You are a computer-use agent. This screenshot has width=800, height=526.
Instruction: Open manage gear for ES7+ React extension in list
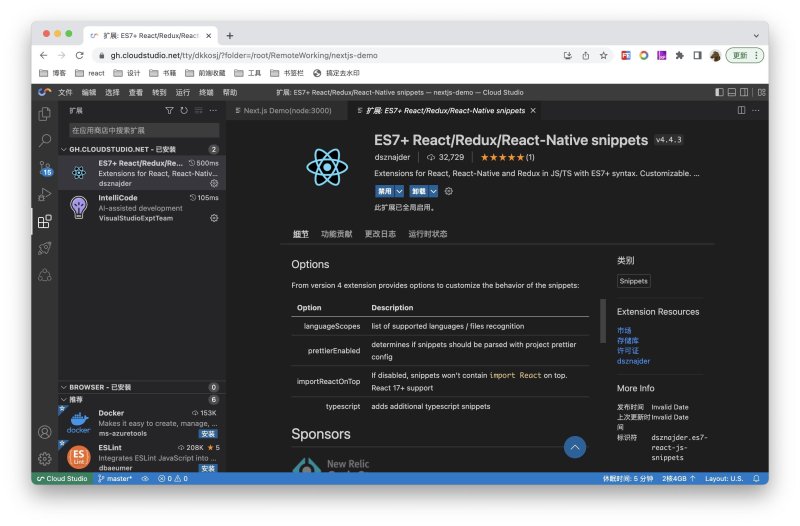point(214,183)
